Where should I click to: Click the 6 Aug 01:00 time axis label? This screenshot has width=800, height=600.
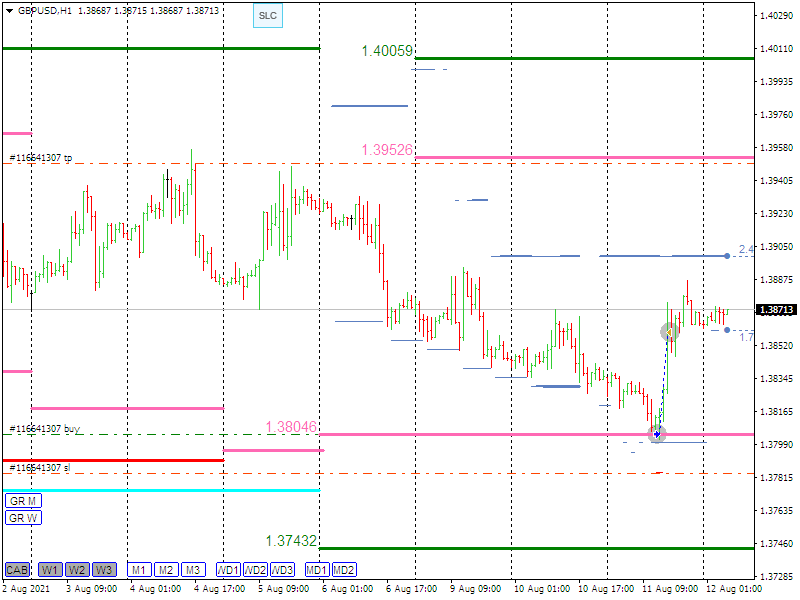click(347, 589)
